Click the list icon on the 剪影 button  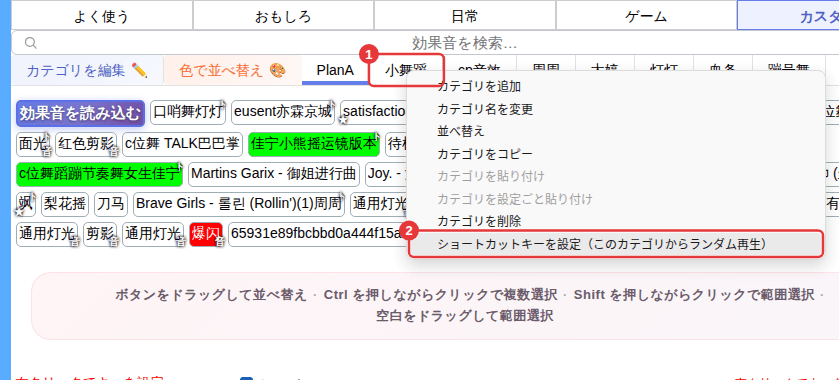(x=113, y=242)
